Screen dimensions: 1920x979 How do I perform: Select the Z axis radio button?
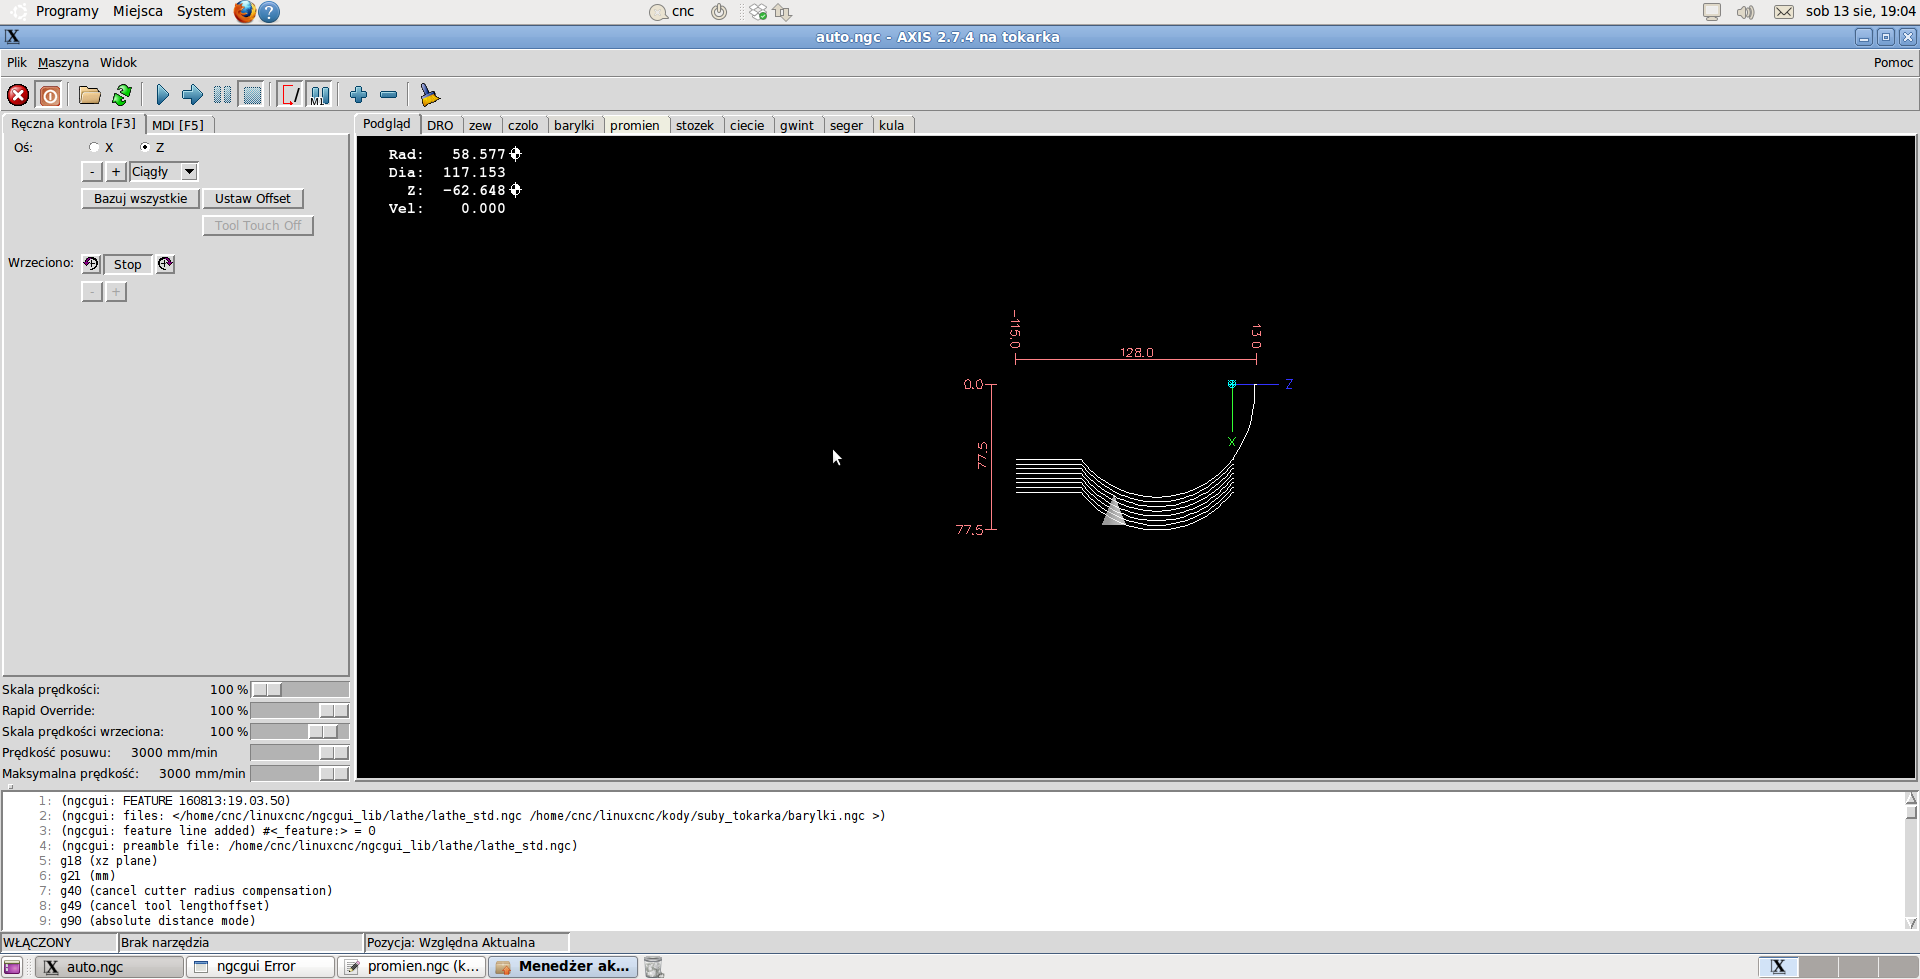click(x=145, y=147)
